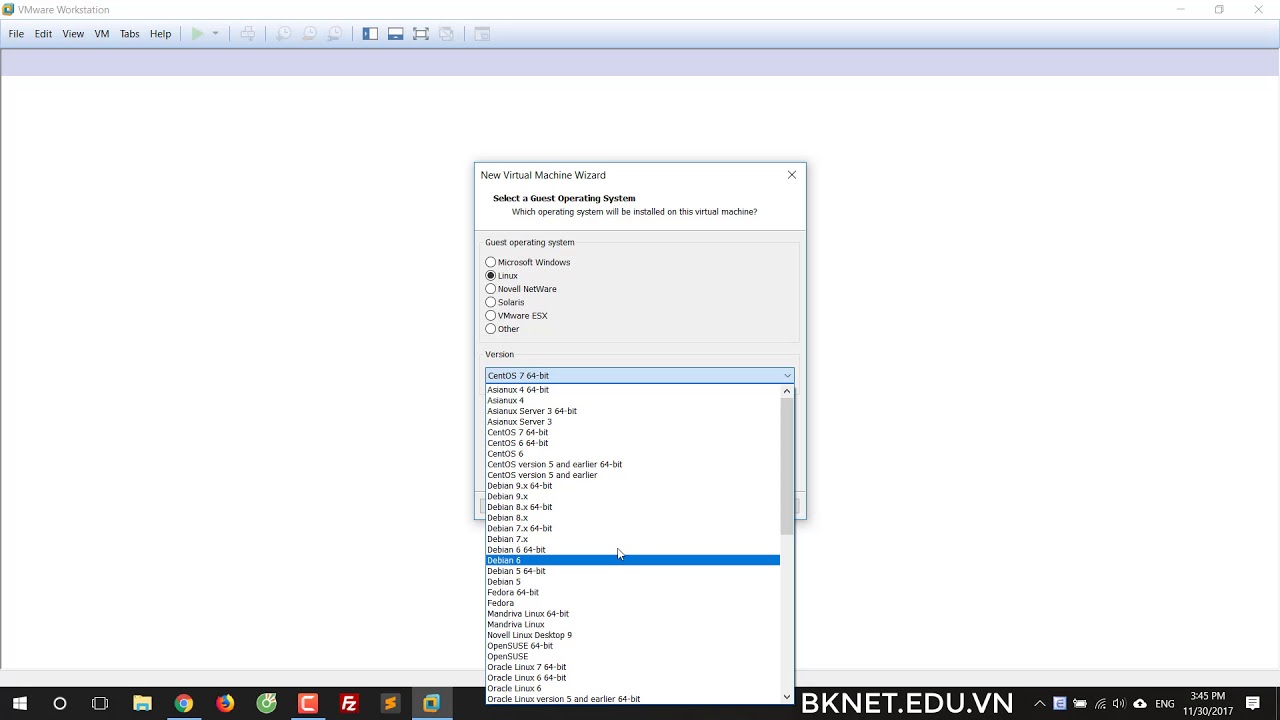1280x720 pixels.
Task: Open the Windows Start menu
Action: point(20,704)
